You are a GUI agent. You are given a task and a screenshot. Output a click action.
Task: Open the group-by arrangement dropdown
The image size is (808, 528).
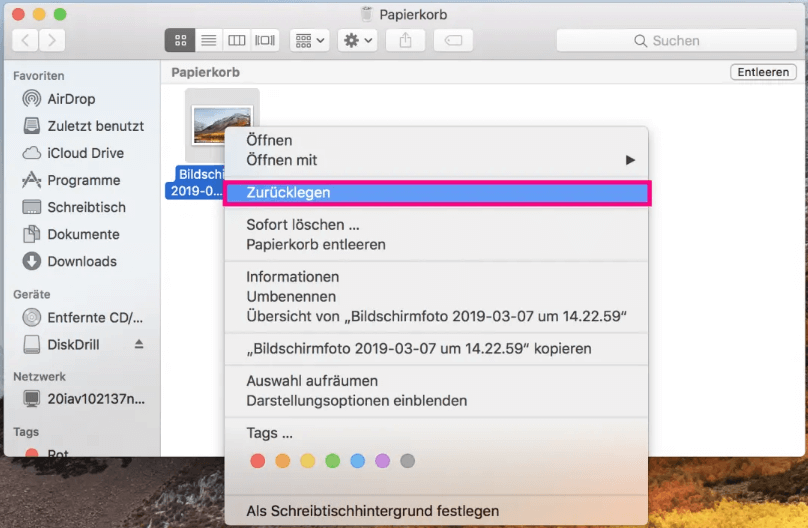coord(309,41)
